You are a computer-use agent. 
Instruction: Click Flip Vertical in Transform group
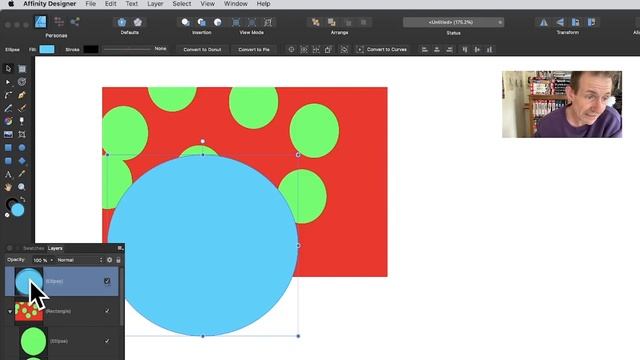[560, 22]
